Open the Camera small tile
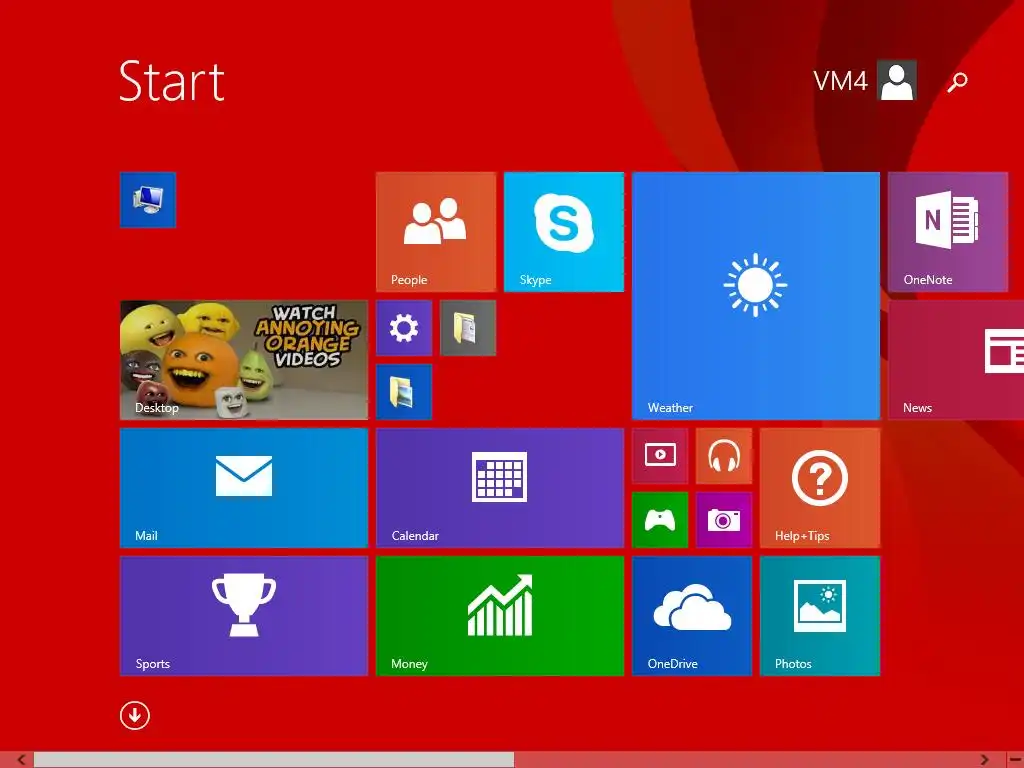 click(x=724, y=520)
